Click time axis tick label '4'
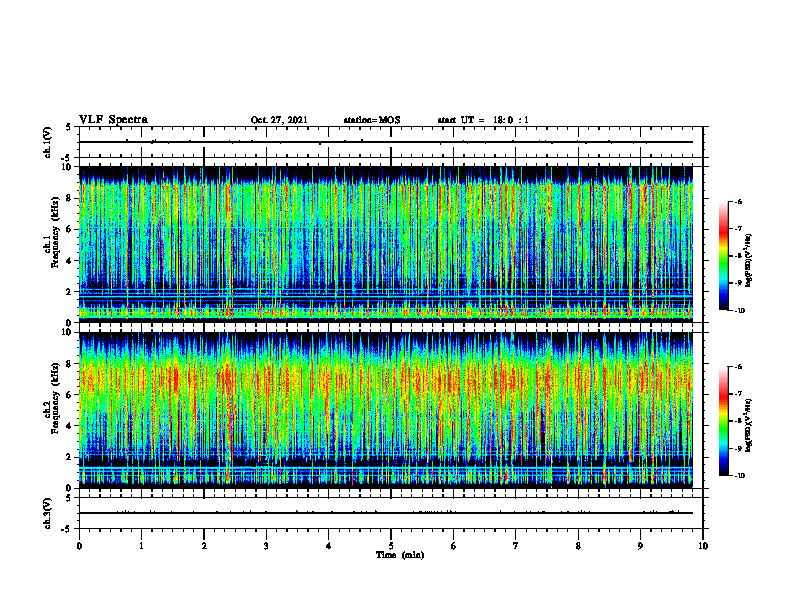This screenshot has height=612, width=792. pos(329,546)
